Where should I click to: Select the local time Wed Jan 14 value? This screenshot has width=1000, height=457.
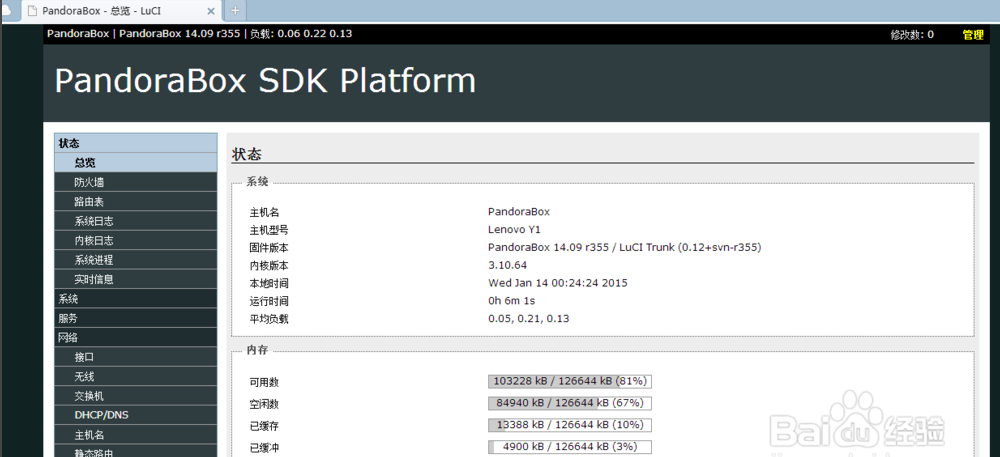(x=558, y=283)
